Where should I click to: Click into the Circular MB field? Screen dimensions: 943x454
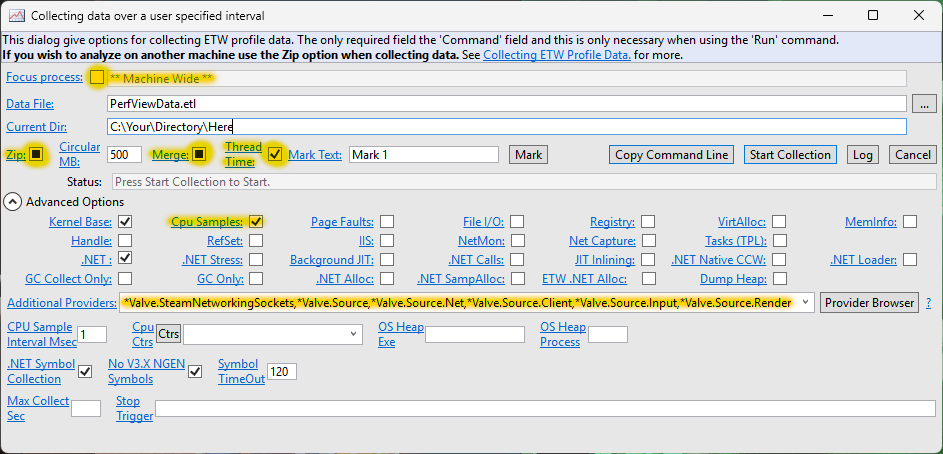coord(125,154)
